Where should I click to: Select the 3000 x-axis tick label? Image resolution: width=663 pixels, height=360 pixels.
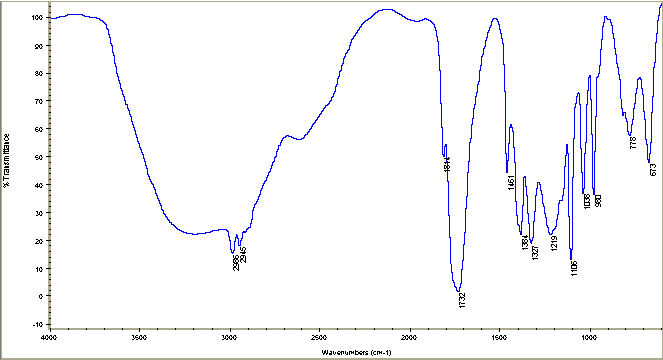pyautogui.click(x=230, y=338)
